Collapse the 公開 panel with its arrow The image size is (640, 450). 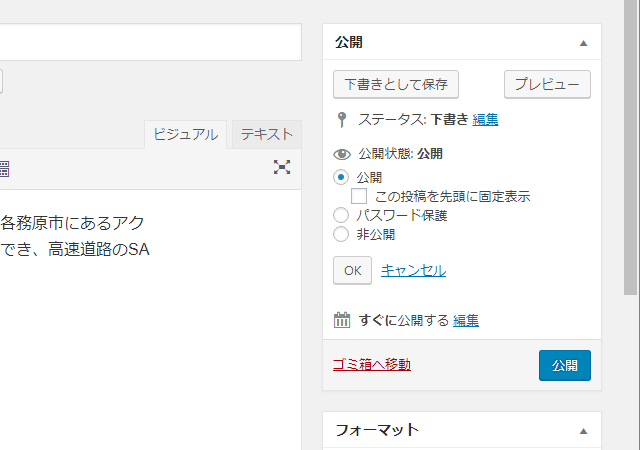click(583, 43)
